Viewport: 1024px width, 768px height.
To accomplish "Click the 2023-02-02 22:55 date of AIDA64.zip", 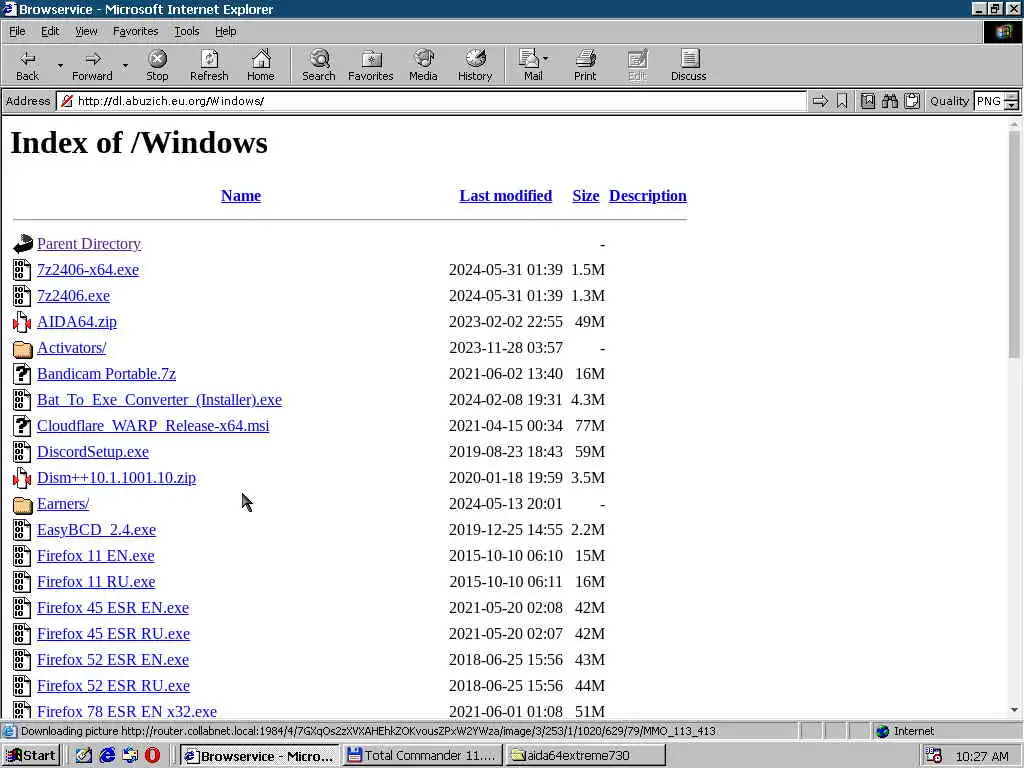I will coord(505,322).
